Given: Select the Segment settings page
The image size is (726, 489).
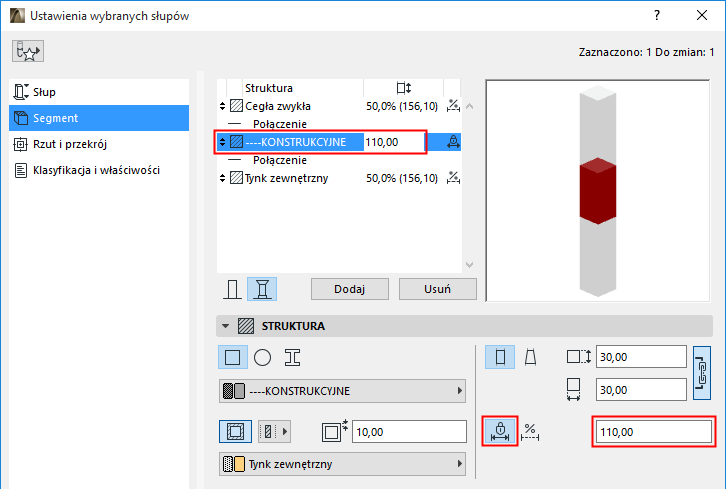Looking at the screenshot, I should coord(99,118).
